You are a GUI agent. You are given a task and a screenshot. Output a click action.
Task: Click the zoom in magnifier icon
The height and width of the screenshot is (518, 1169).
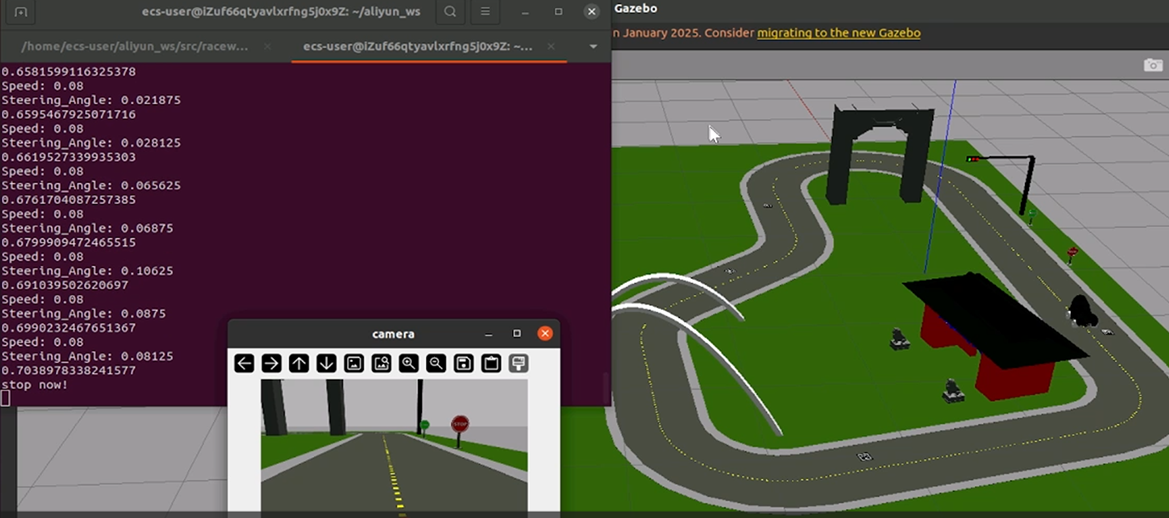tap(408, 363)
